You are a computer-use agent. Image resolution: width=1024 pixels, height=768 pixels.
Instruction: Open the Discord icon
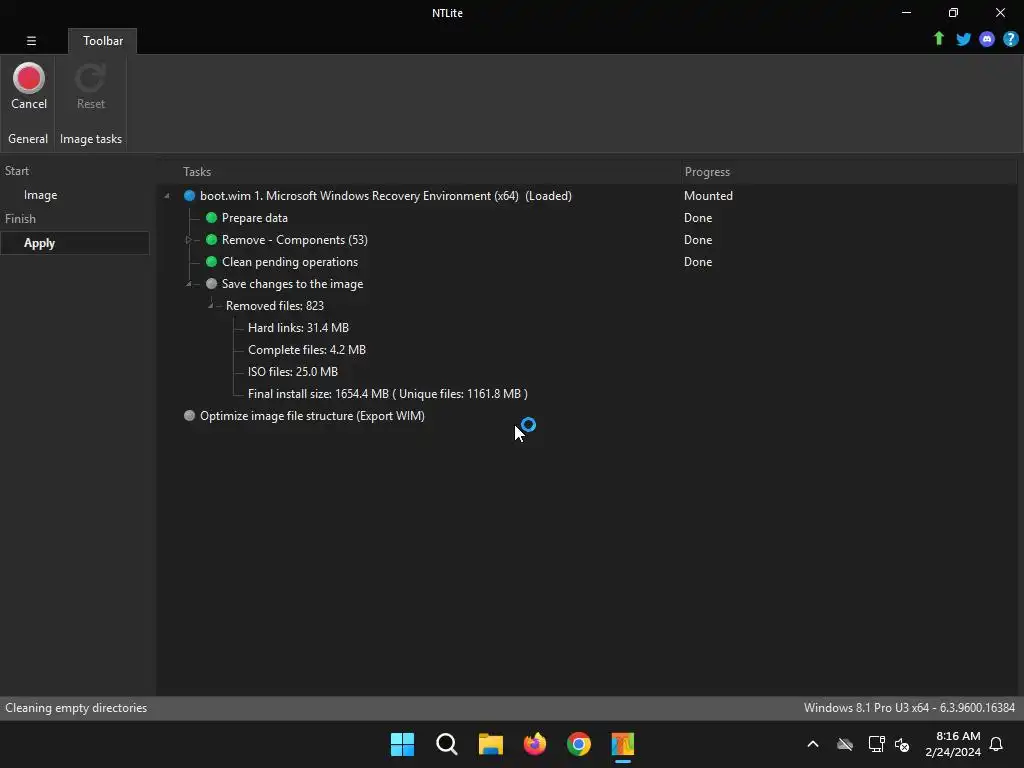tap(987, 39)
